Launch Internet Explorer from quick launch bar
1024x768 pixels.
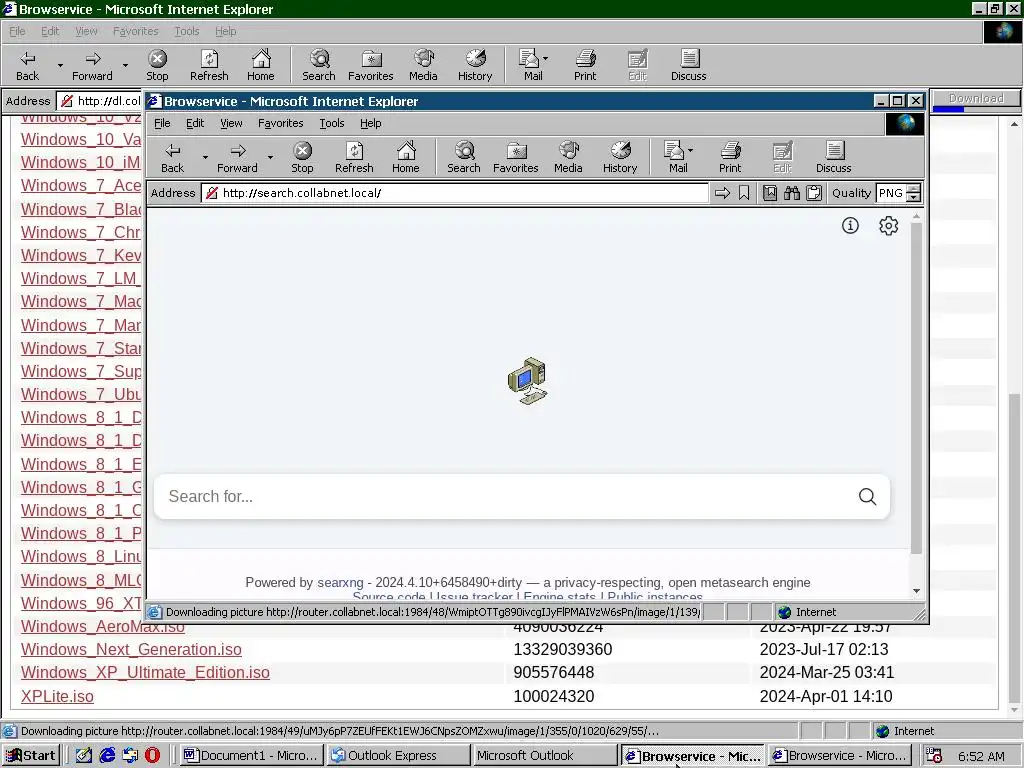[107, 756]
